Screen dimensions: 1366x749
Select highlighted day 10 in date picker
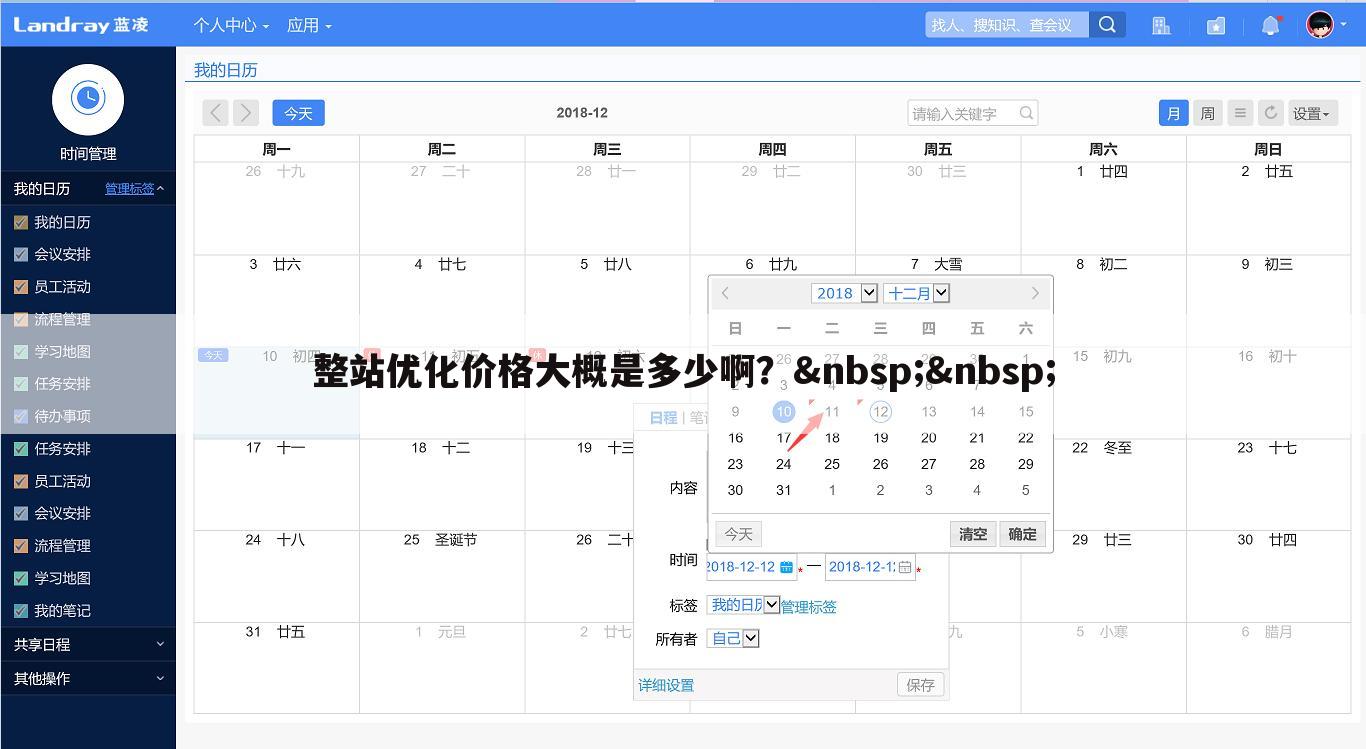click(x=784, y=411)
